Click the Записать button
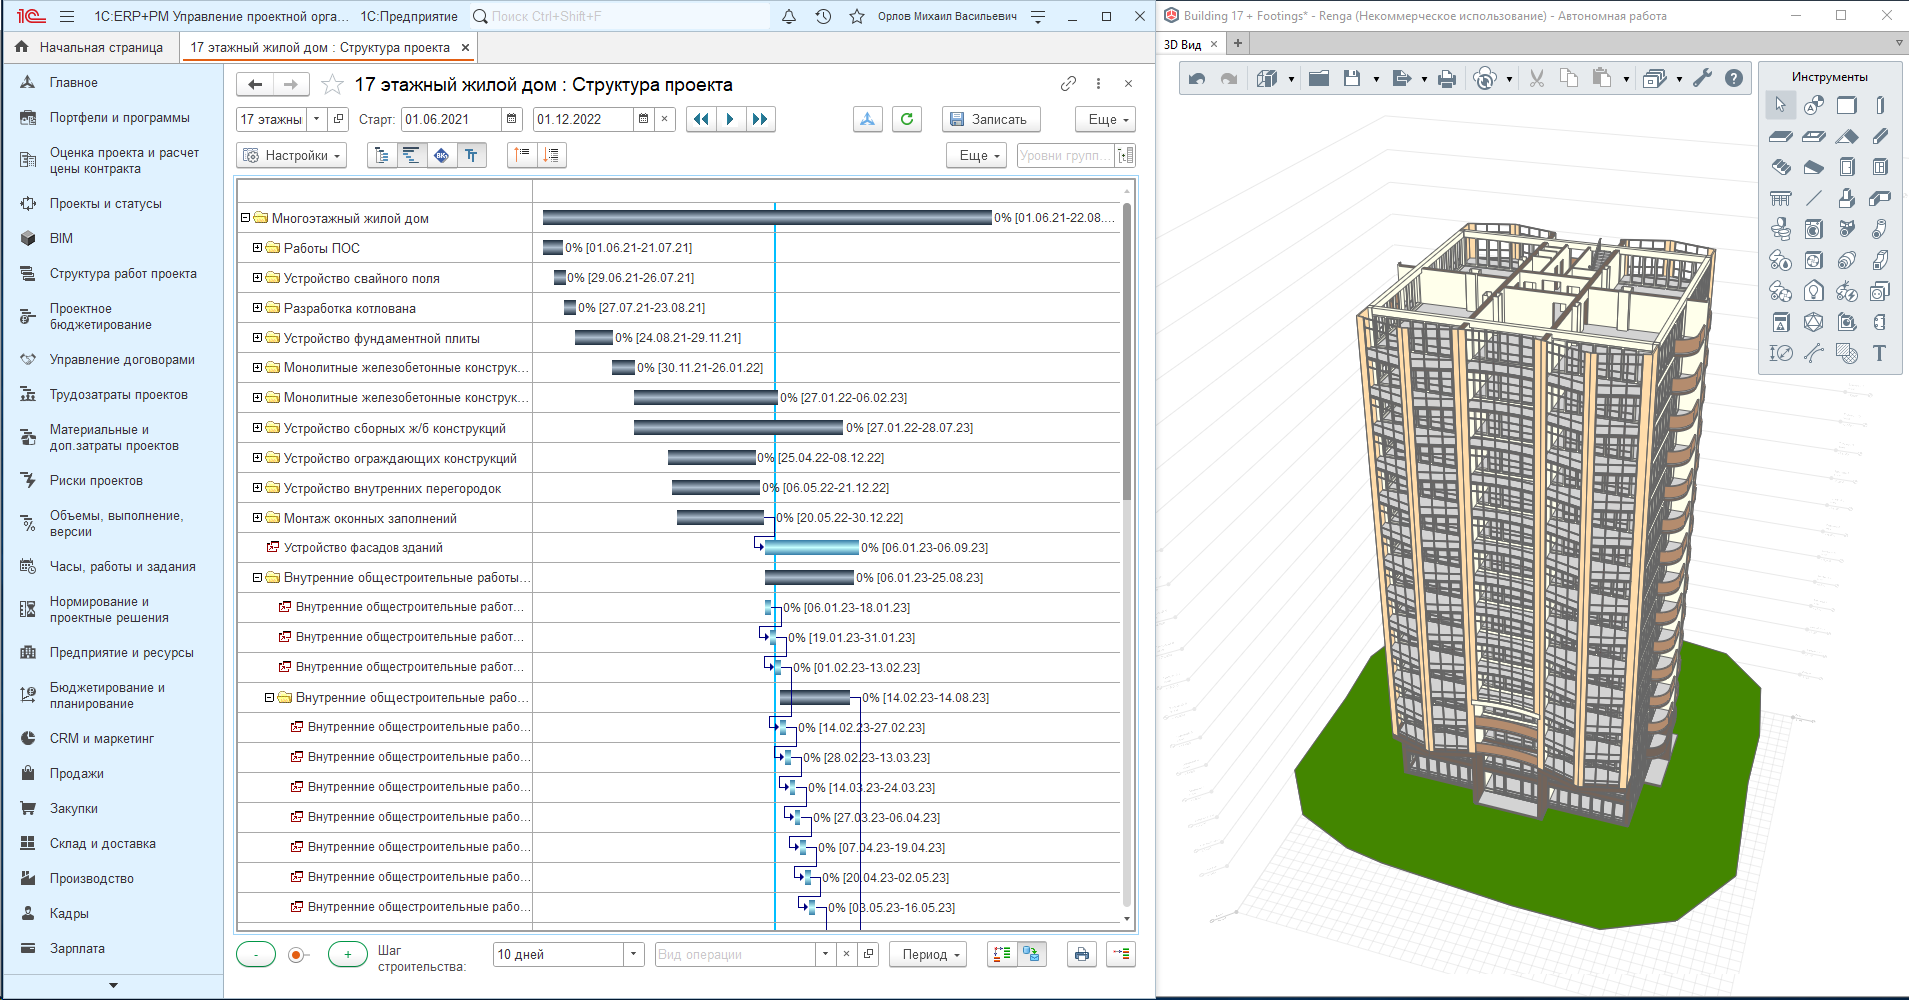This screenshot has height=1000, width=1909. 990,119
